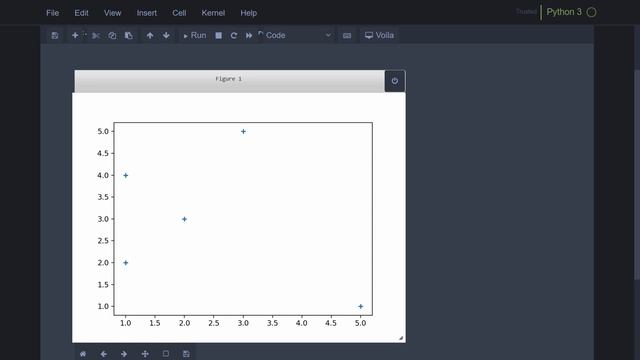
Task: Click the page vertical scrollbar
Action: (x=637, y=175)
